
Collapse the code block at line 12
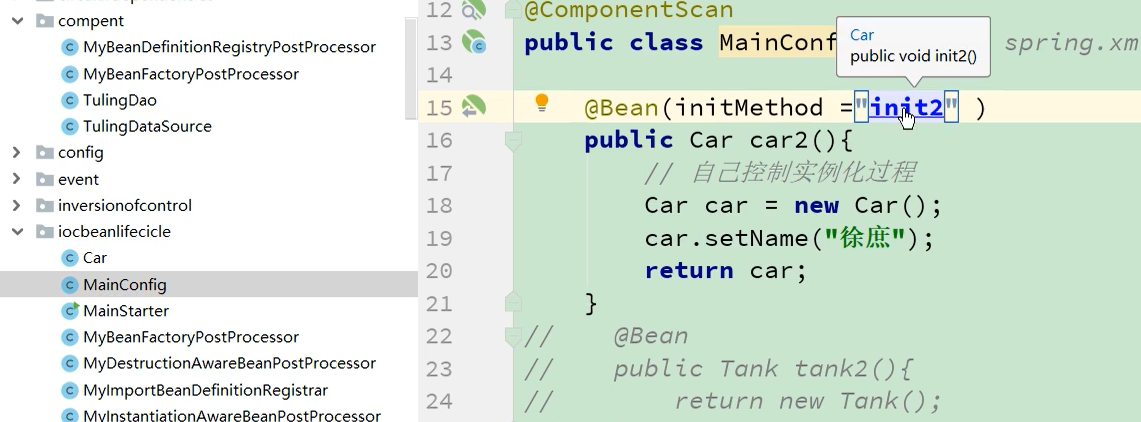point(513,10)
